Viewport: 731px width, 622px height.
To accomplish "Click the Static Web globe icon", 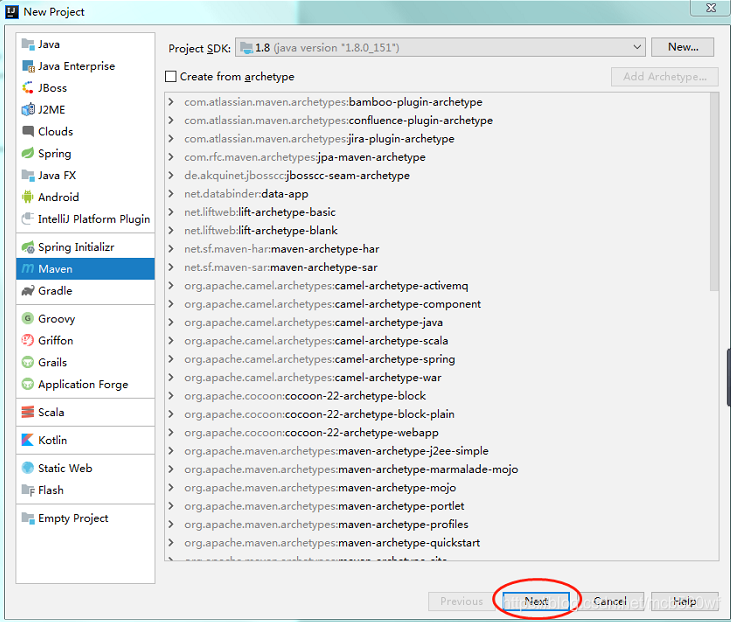I will point(28,468).
